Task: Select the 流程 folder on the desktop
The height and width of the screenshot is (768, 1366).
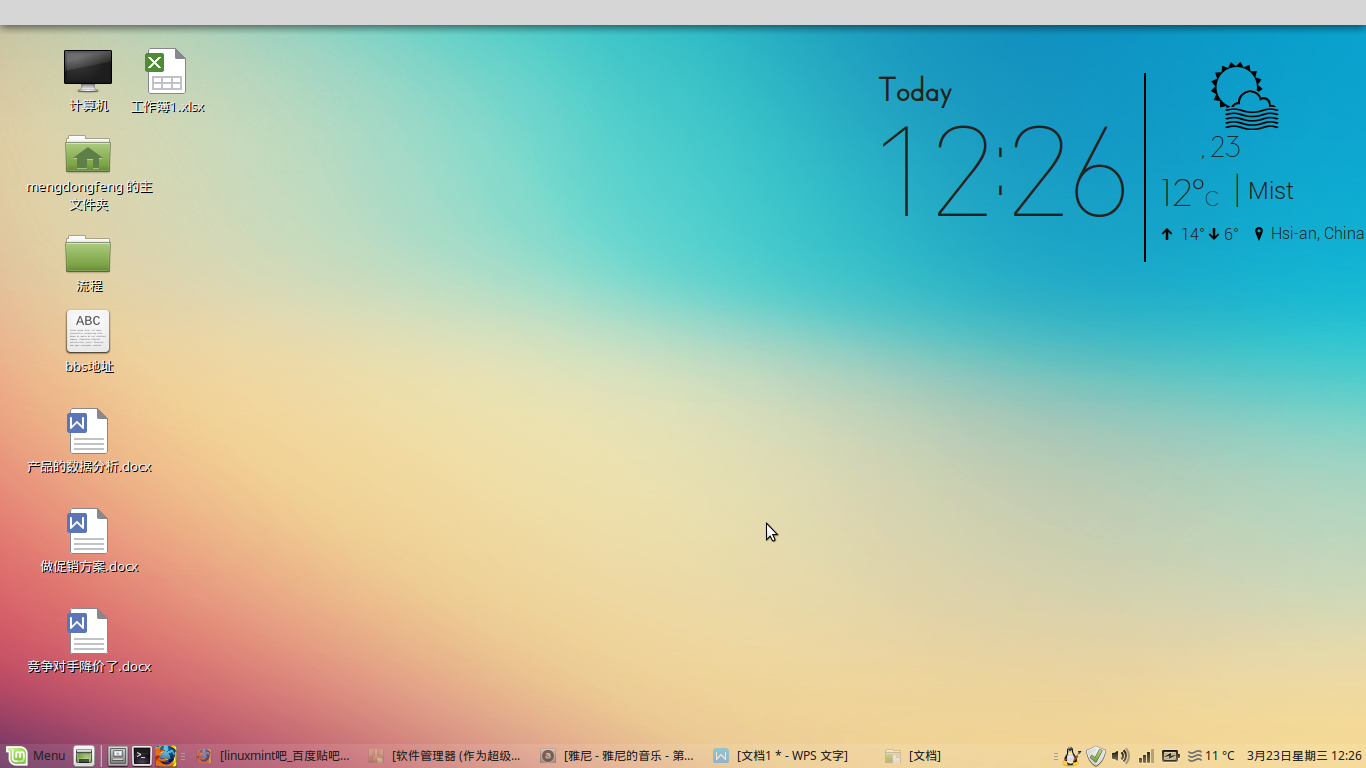Action: (88, 254)
